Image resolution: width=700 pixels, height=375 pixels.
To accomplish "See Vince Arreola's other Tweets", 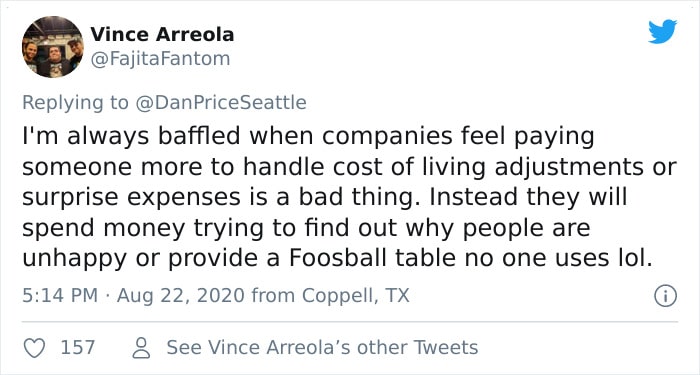I will point(322,347).
